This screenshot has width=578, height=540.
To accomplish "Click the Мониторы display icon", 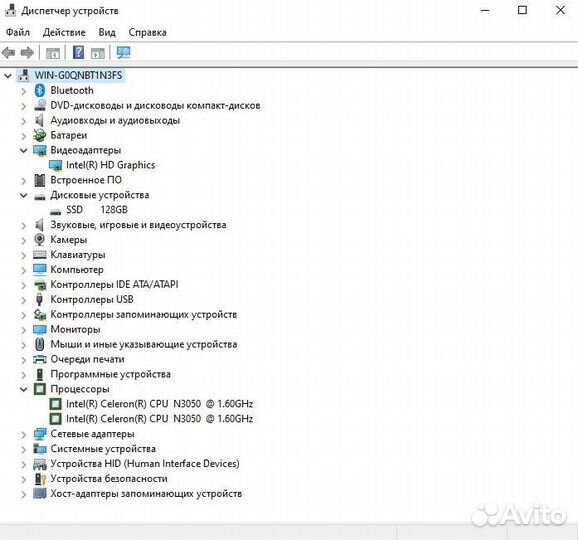I will coord(39,329).
